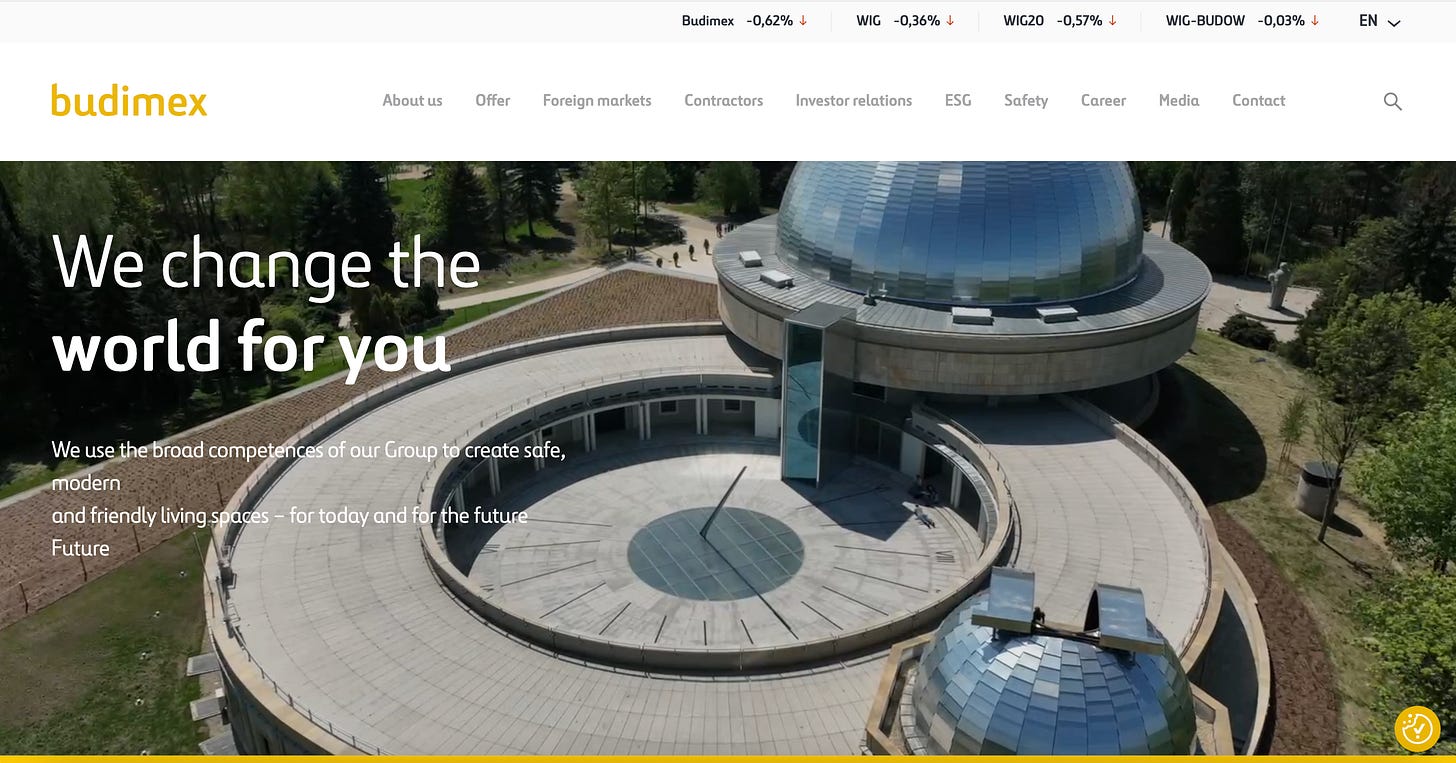This screenshot has width=1456, height=763.
Task: Click the yellow cookie settings badge
Action: (1417, 729)
